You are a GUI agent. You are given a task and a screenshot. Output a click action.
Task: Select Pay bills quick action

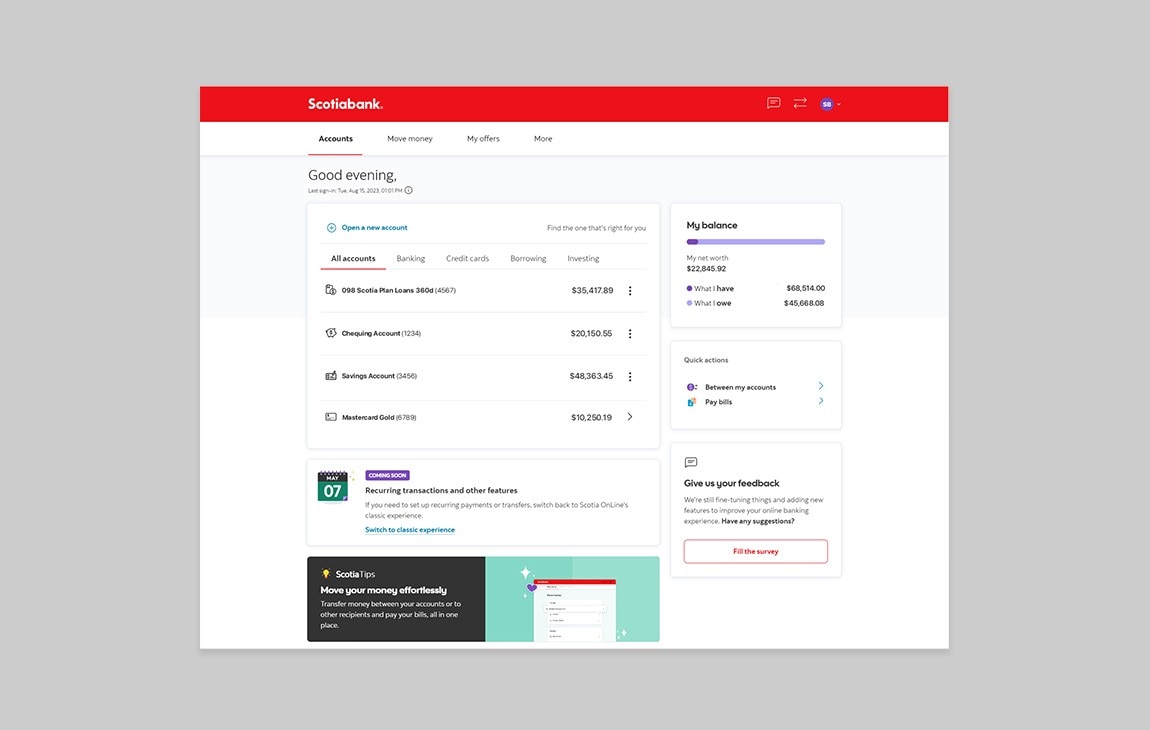718,402
